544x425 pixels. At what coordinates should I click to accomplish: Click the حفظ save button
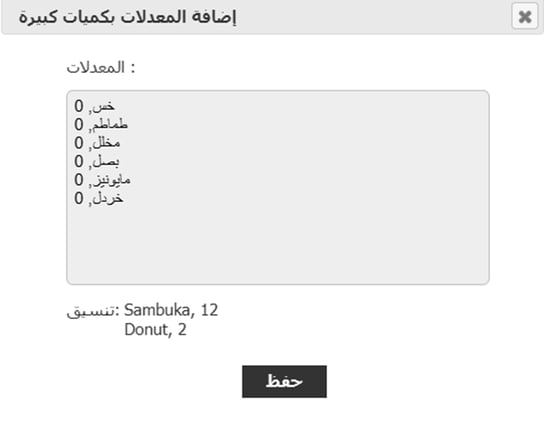284,381
